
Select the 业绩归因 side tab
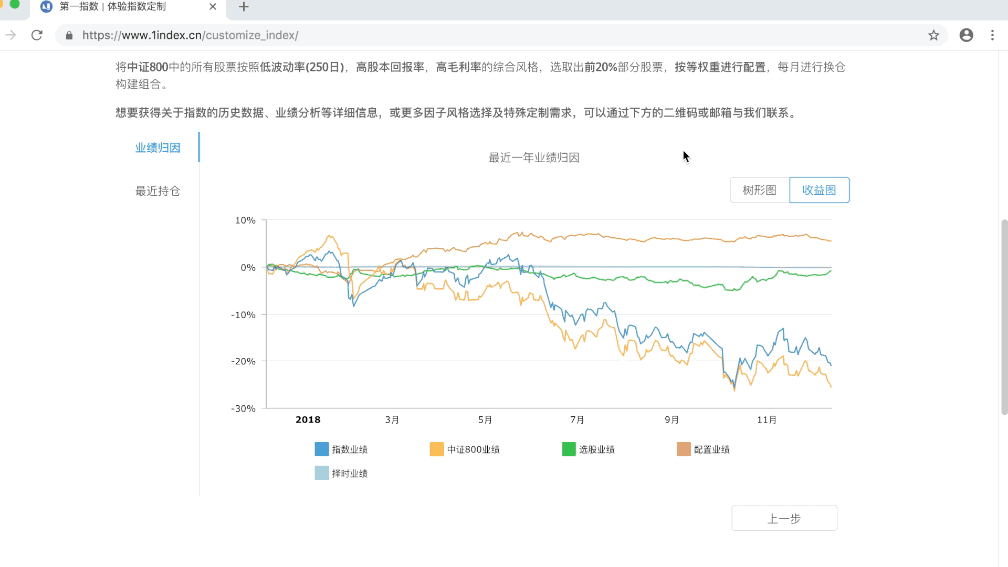click(158, 148)
